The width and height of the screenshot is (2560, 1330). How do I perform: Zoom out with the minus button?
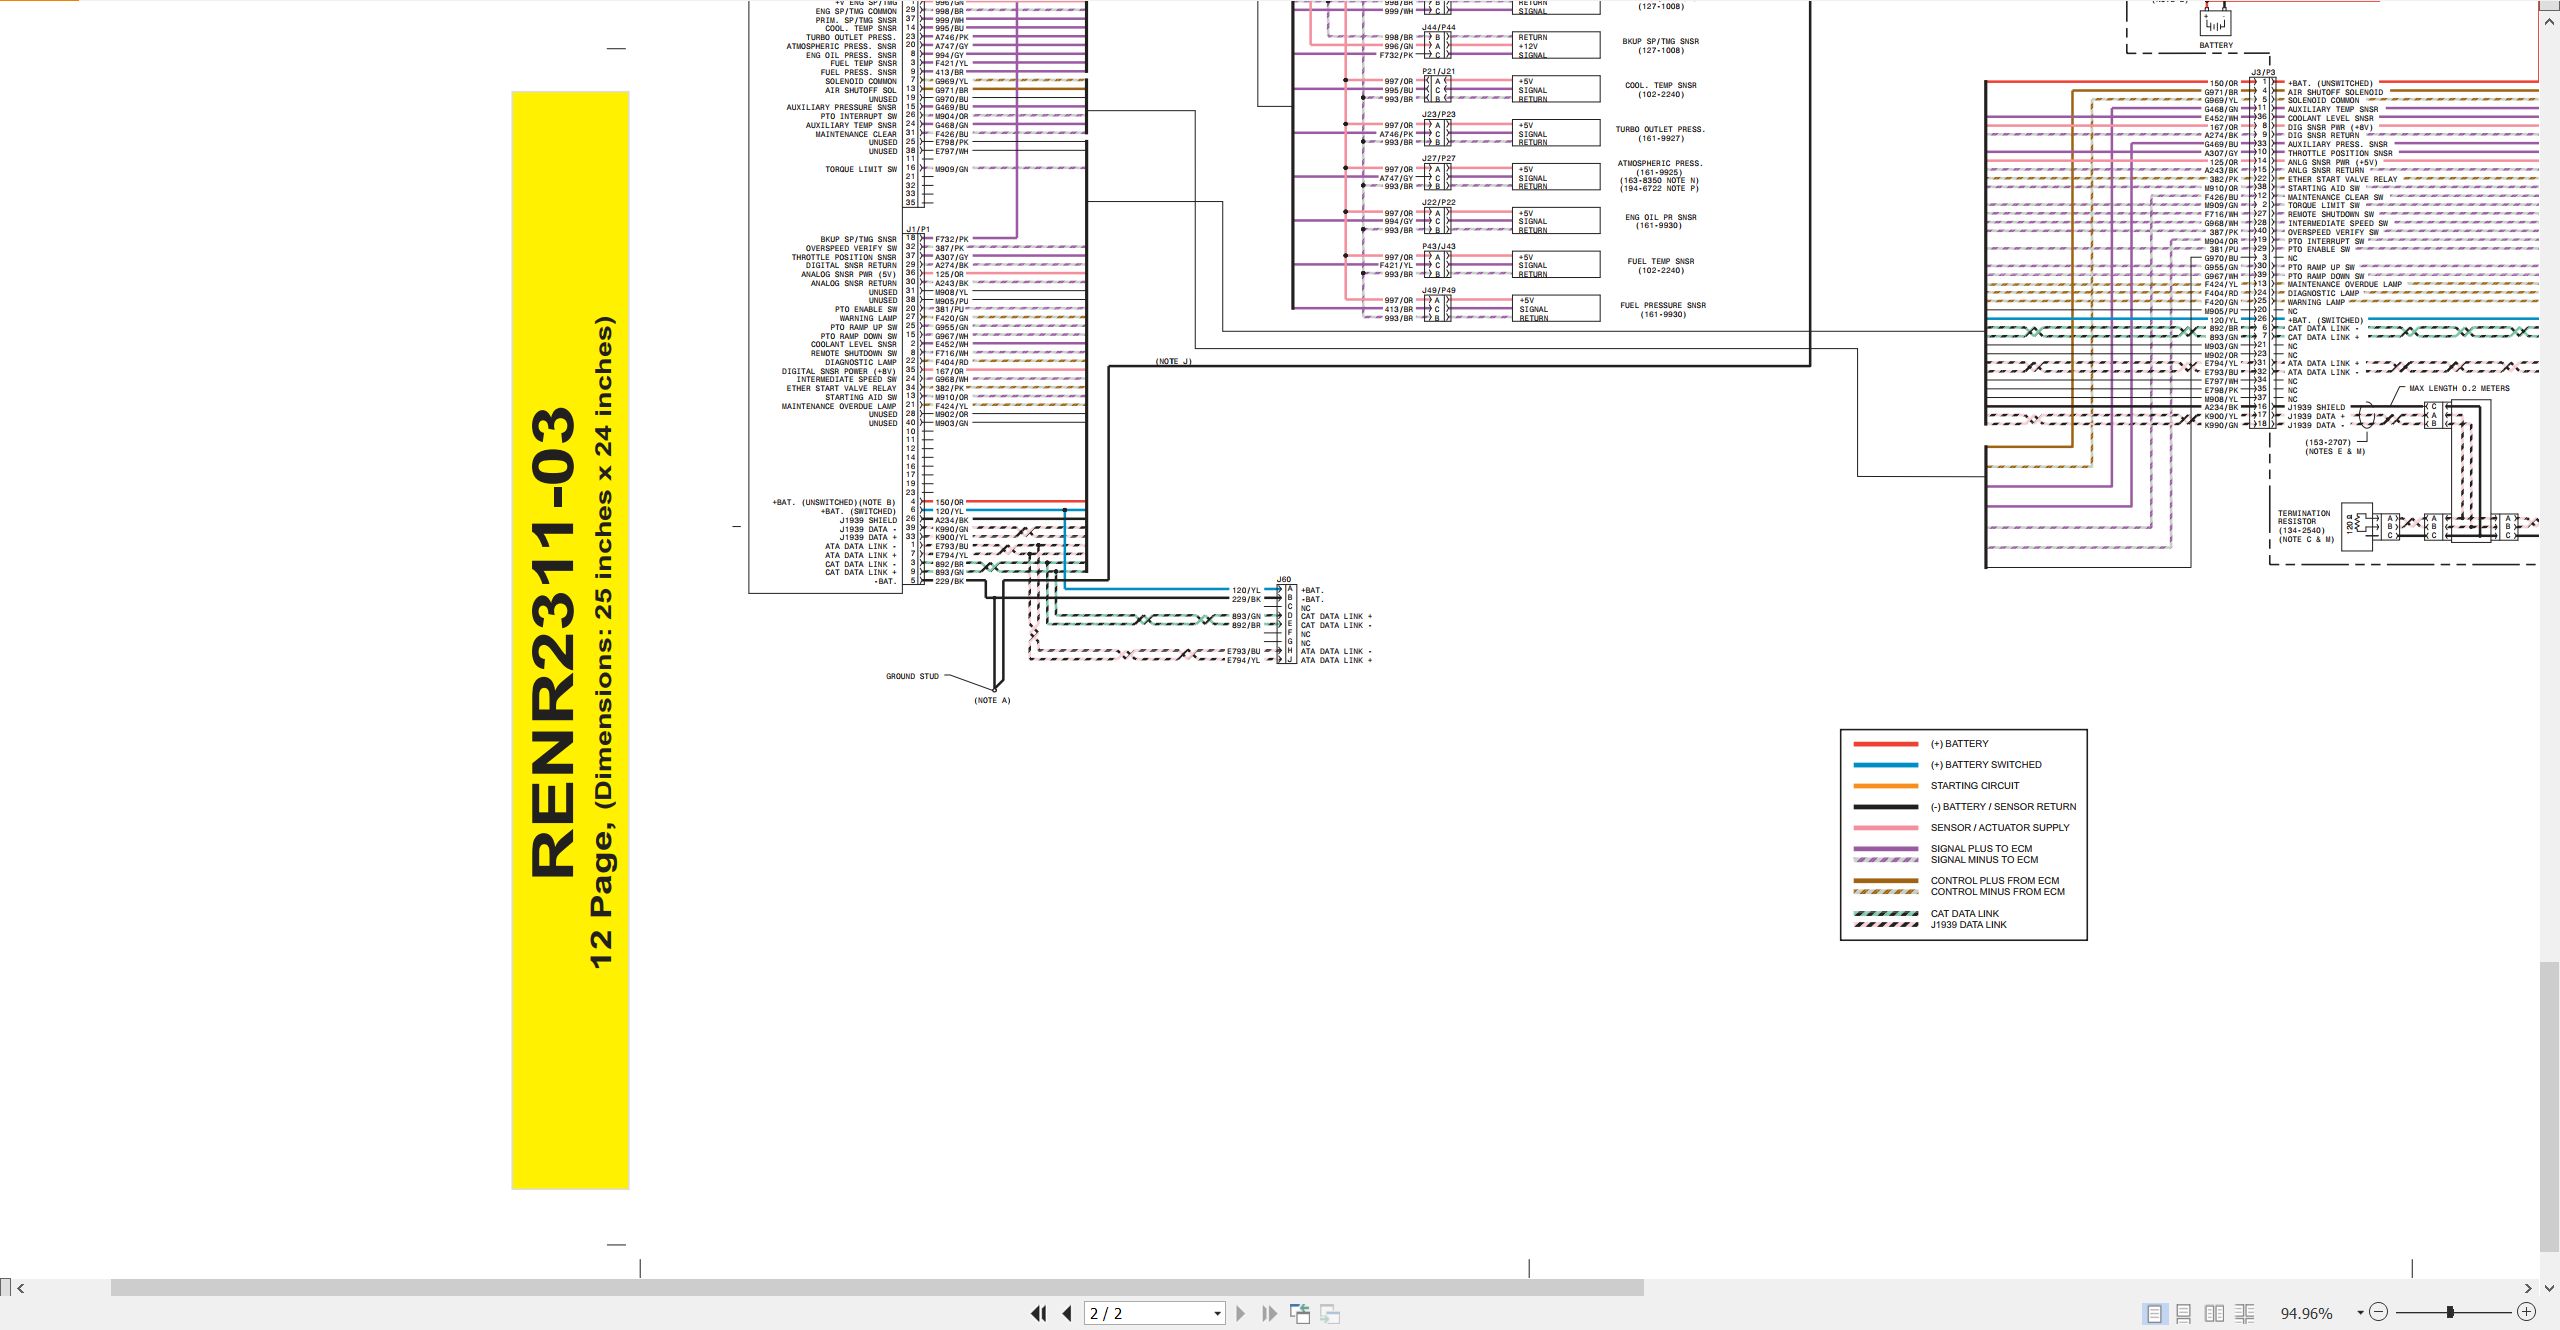click(x=2379, y=1312)
